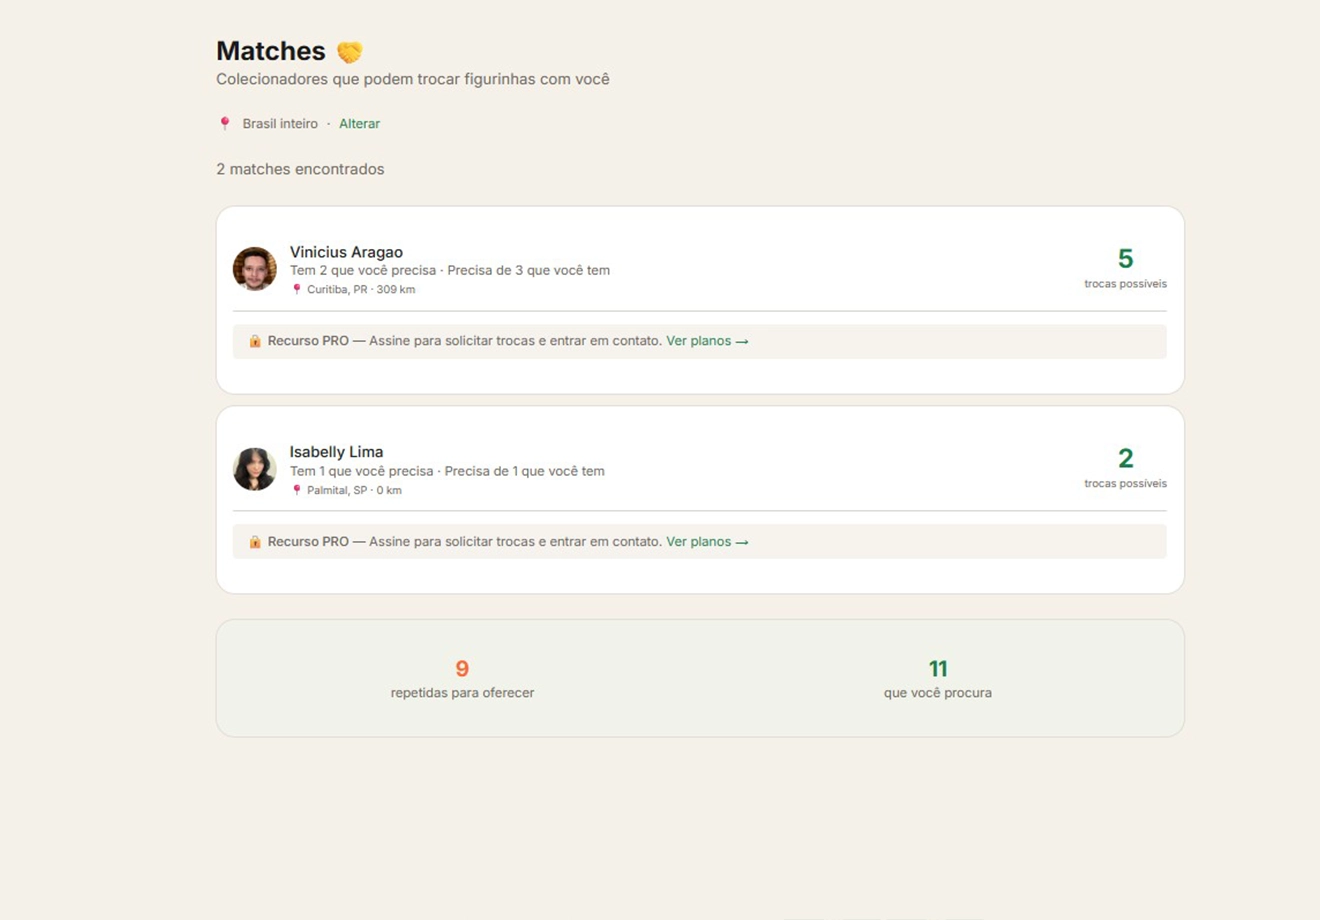1320x920 pixels.
Task: Click the handshake emoji next to Matches title
Action: coord(351,51)
